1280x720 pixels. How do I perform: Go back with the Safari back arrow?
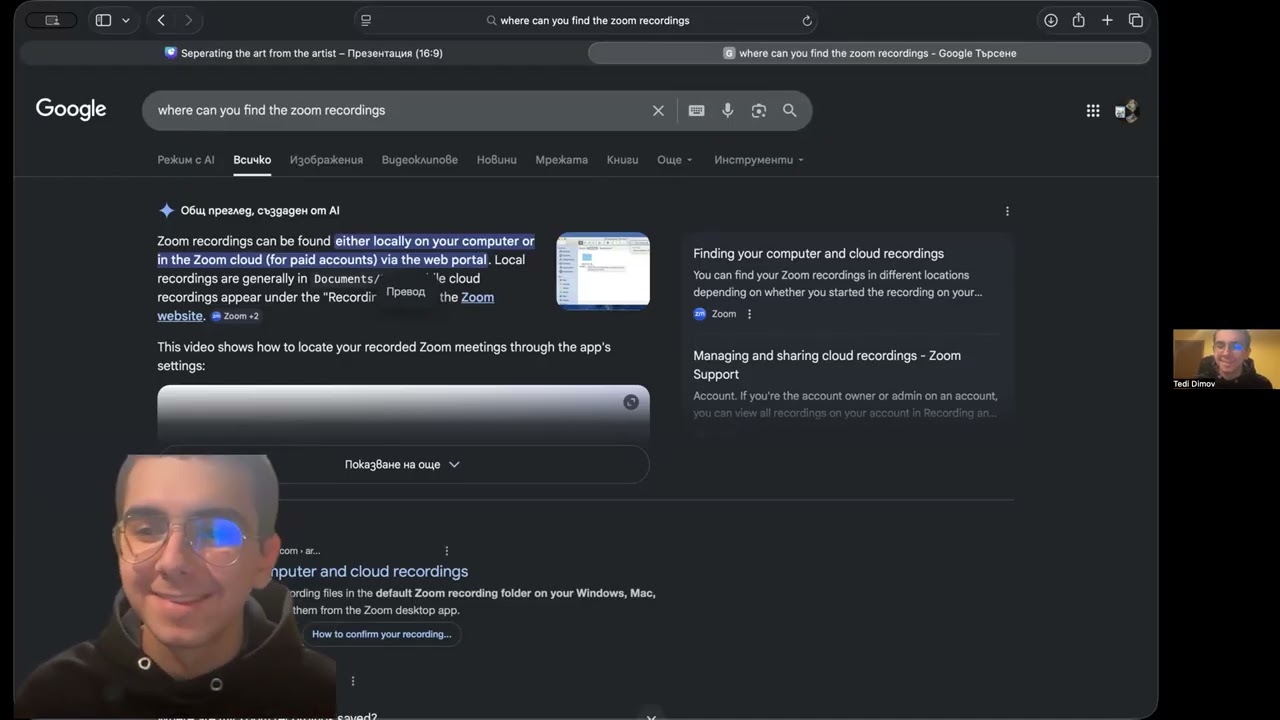pos(161,20)
